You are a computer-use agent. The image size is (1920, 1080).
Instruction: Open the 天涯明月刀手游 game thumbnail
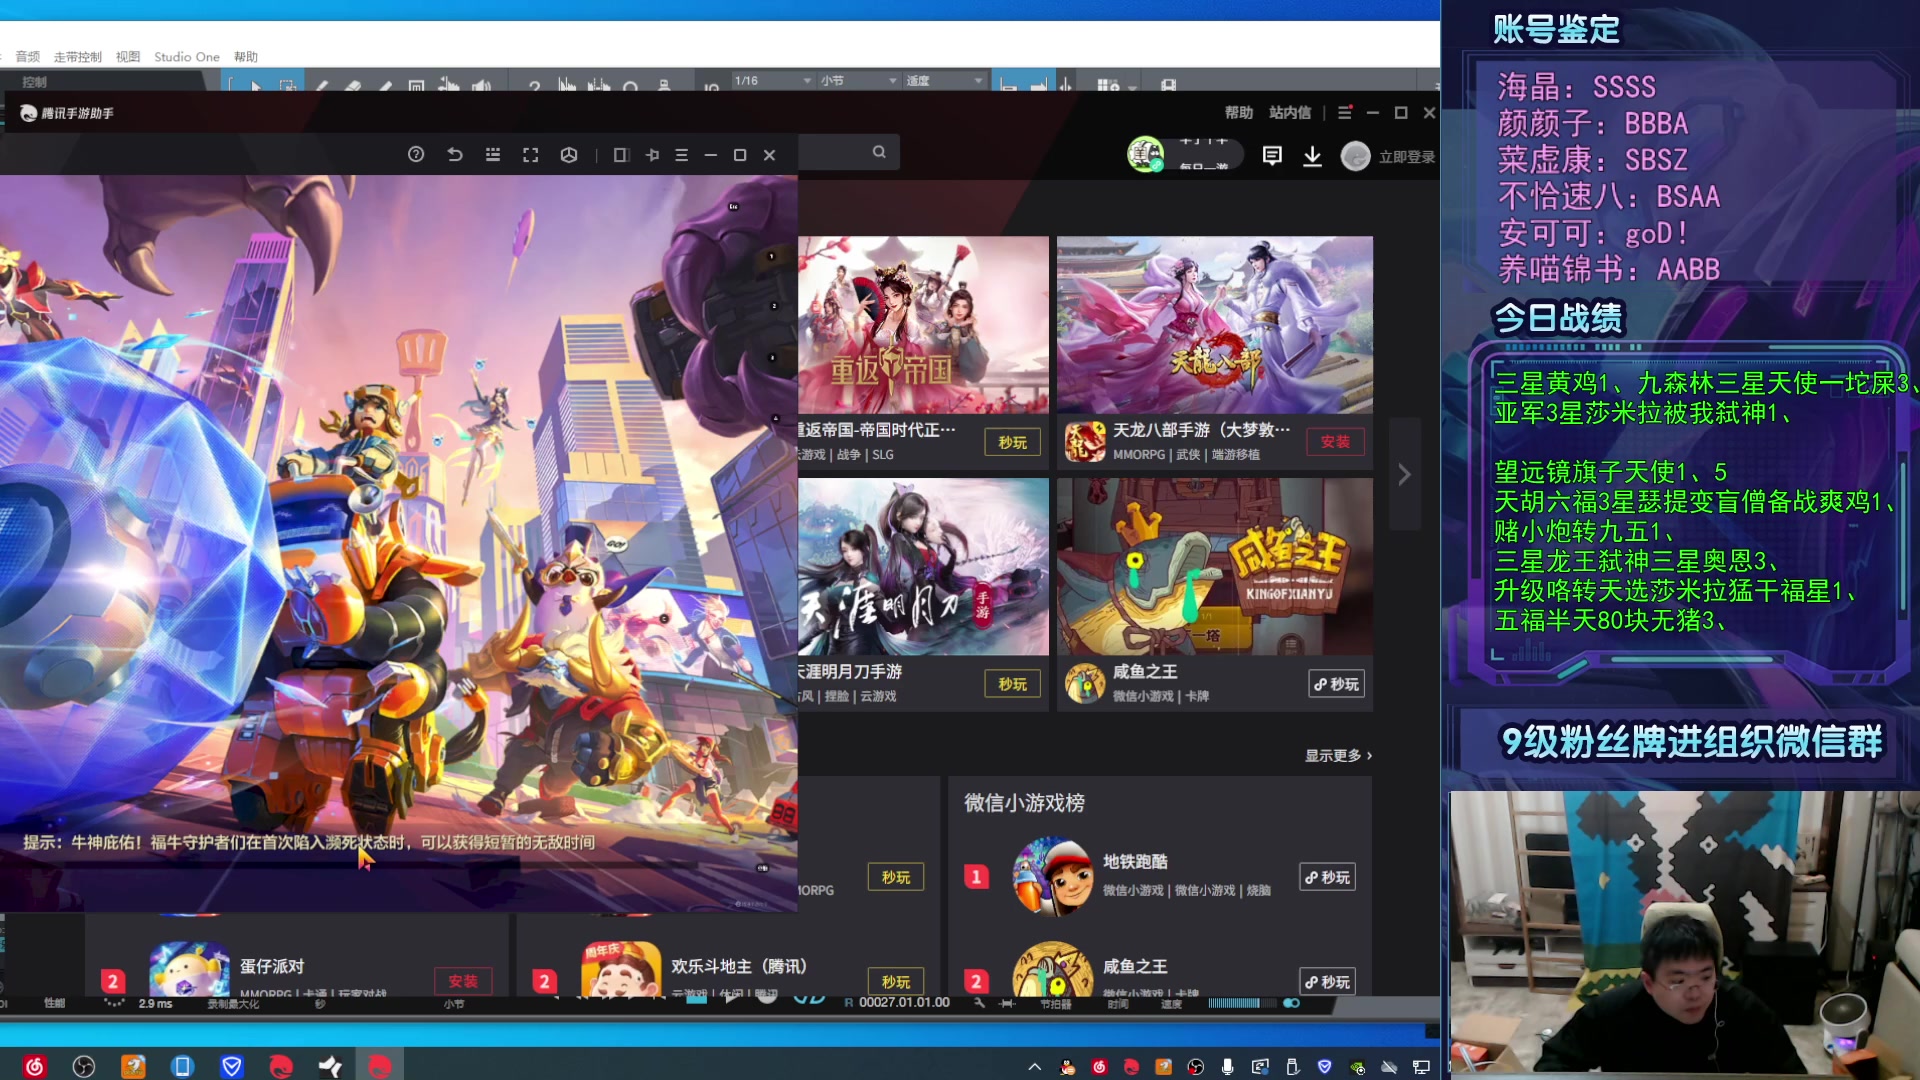coord(923,567)
